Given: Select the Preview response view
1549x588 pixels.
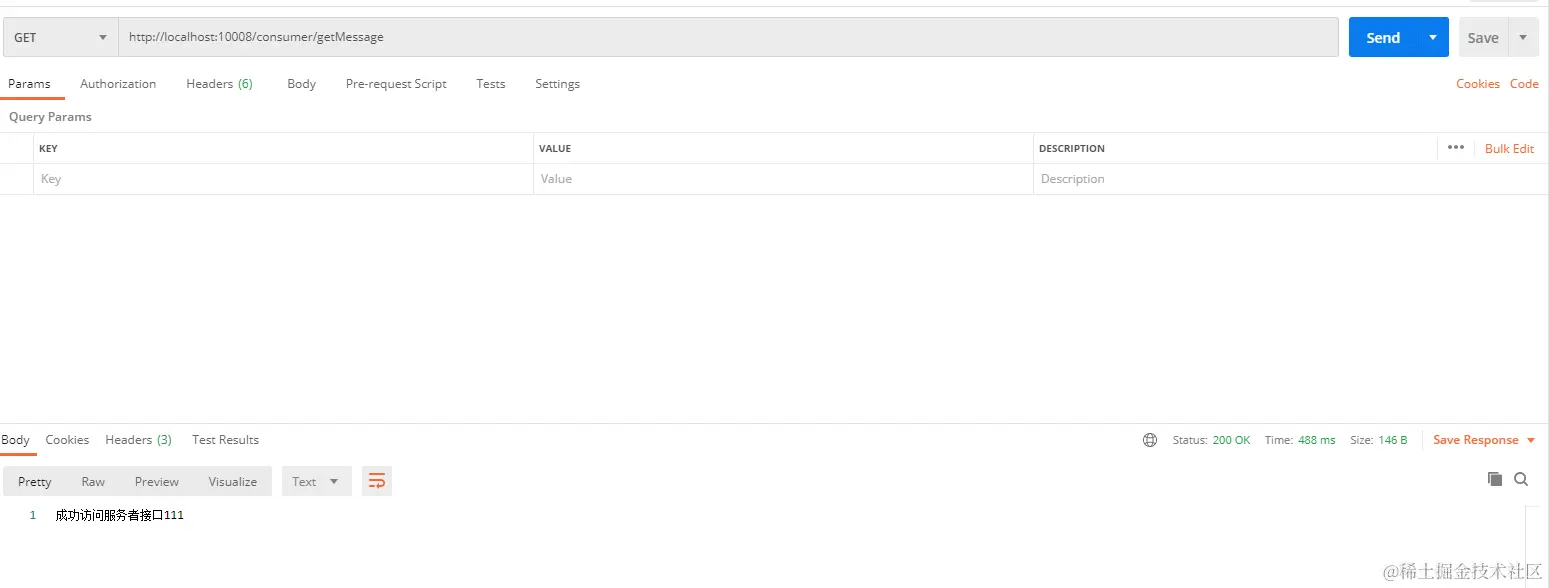Looking at the screenshot, I should coord(157,481).
